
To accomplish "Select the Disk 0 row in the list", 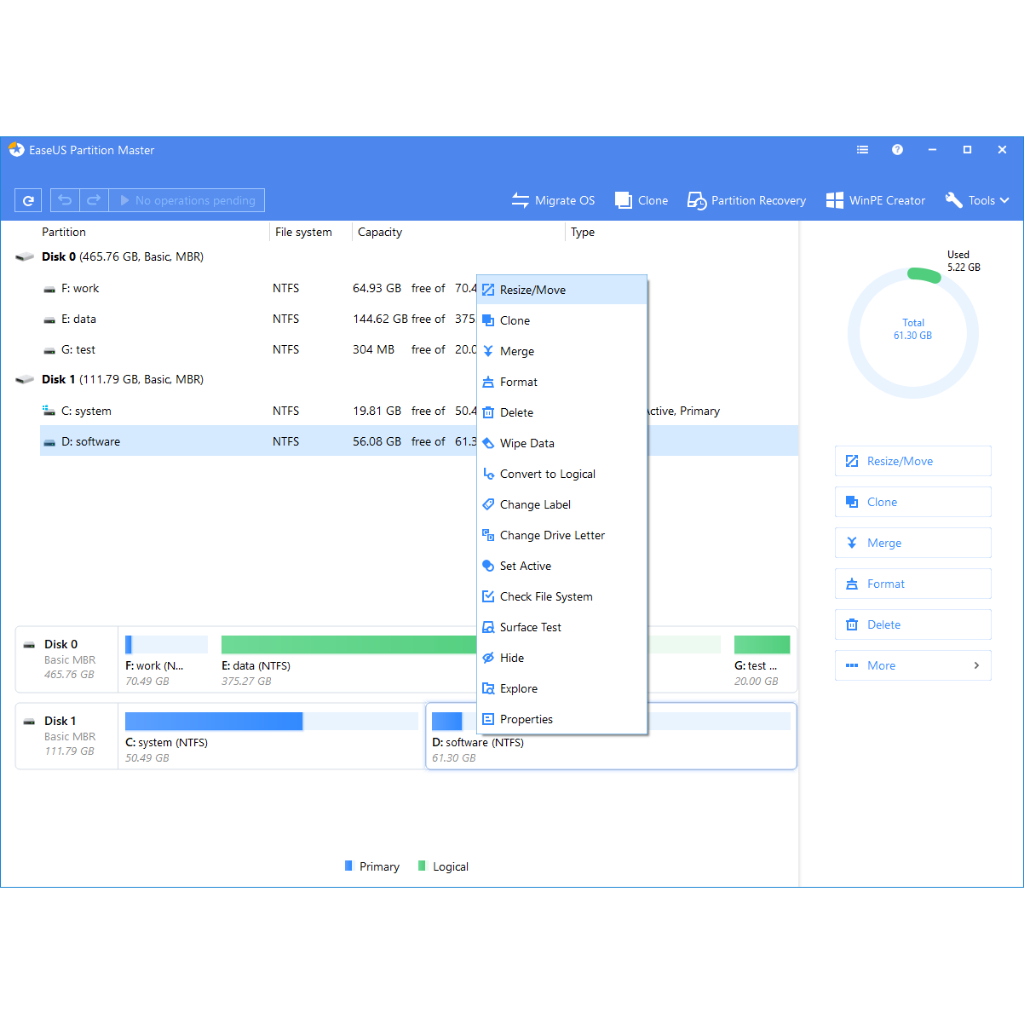I will 122,257.
